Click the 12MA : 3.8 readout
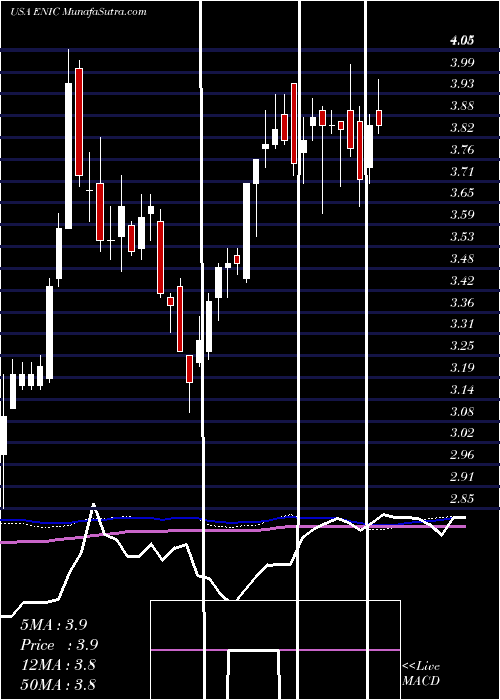Viewport: 500px width, 700px height. tap(58, 665)
